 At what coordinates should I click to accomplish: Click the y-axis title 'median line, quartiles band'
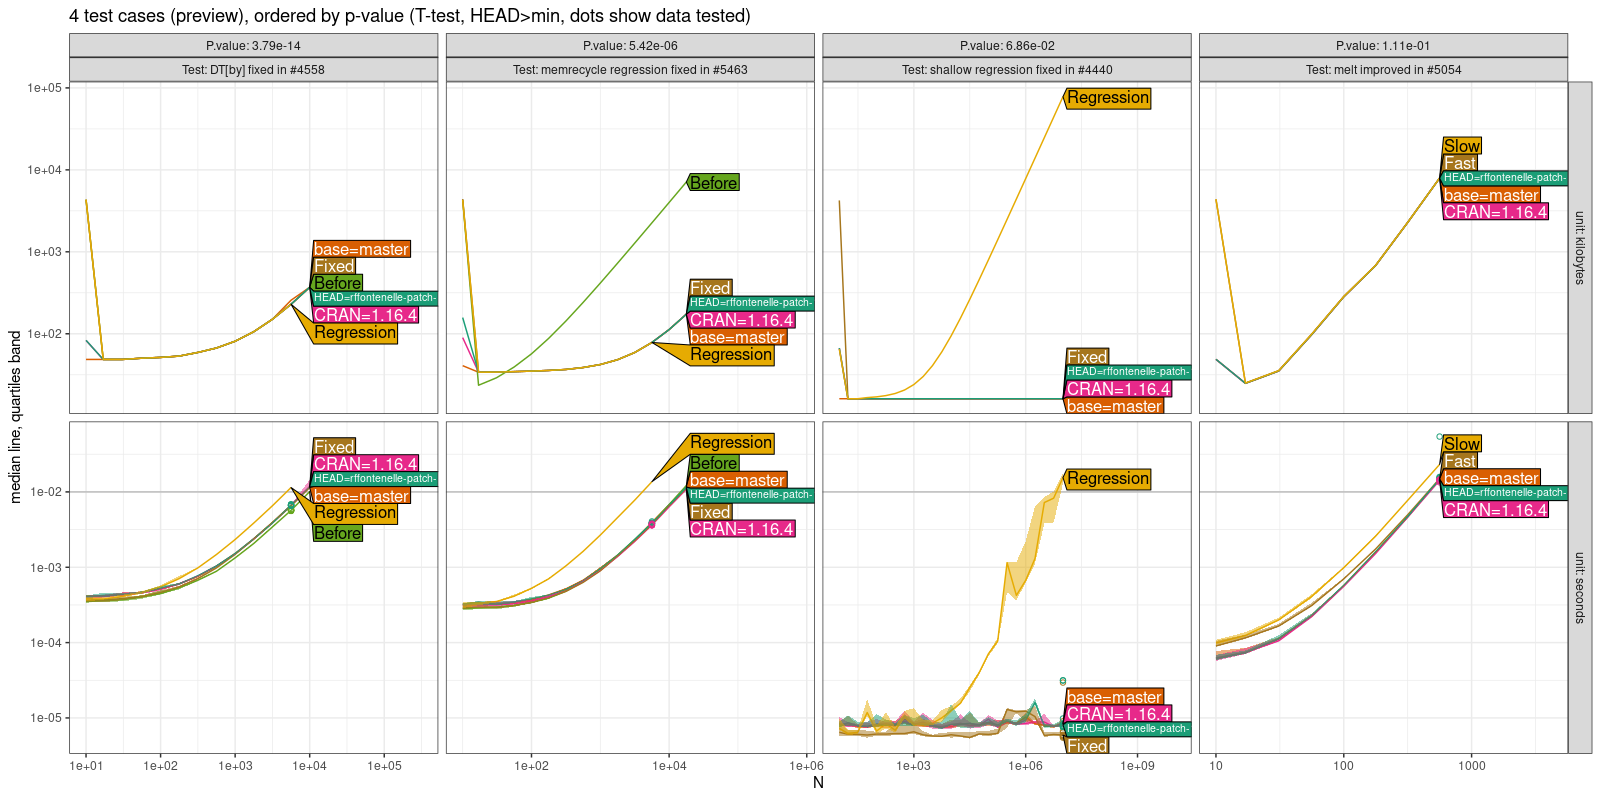coord(15,417)
